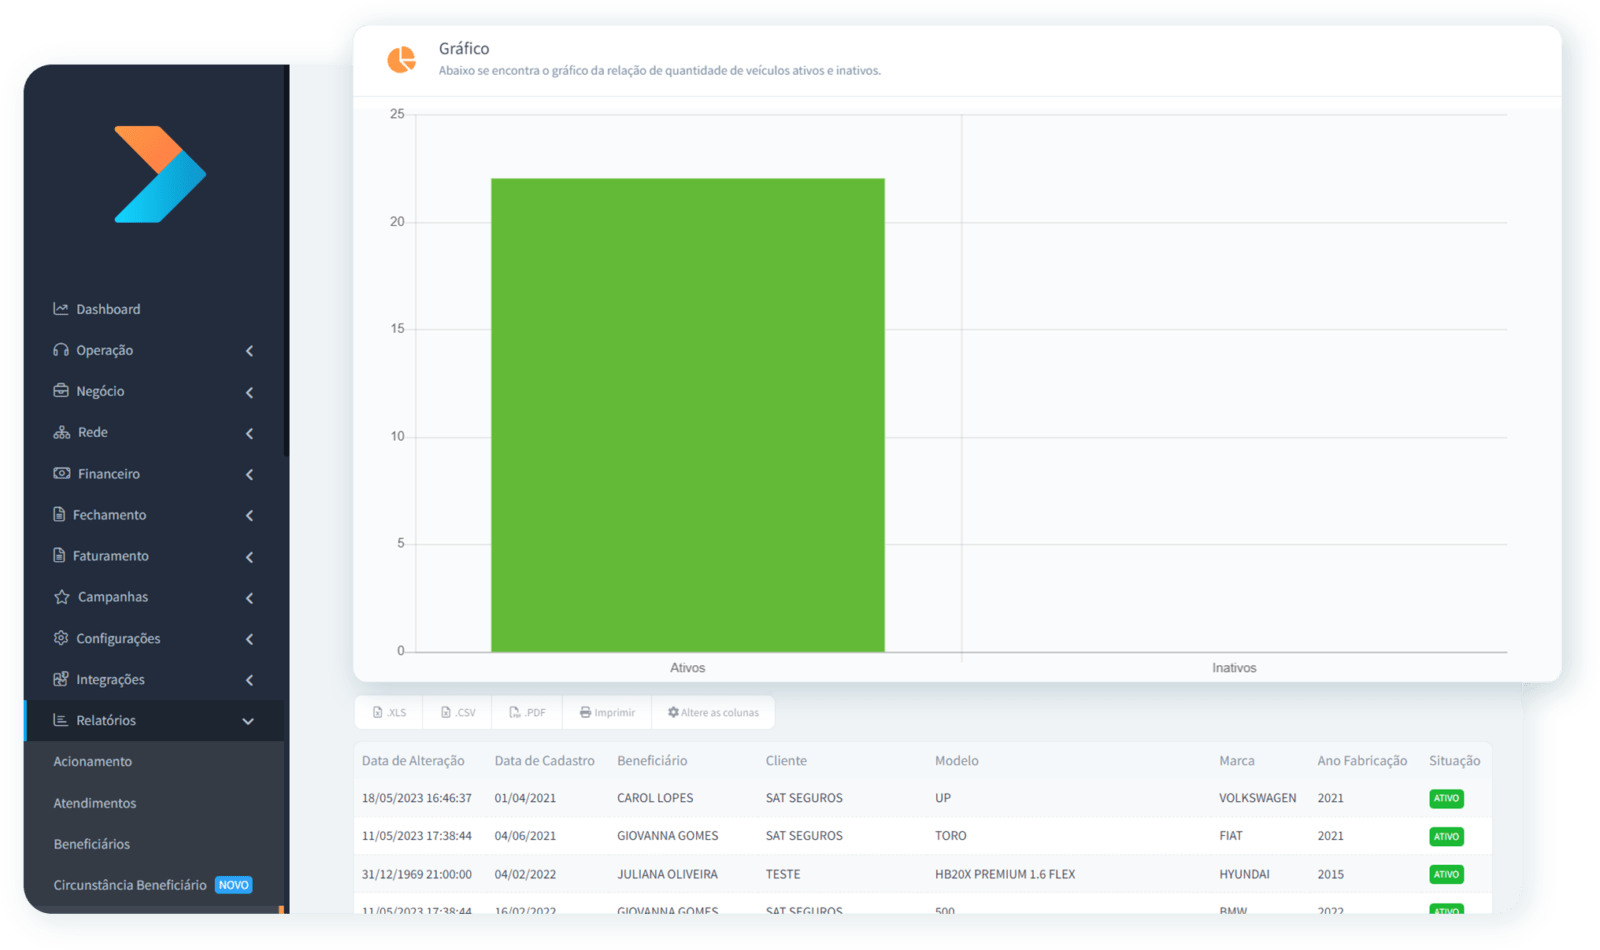This screenshot has height=950, width=1600.
Task: Sort by Data de Alteração column header
Action: [413, 761]
